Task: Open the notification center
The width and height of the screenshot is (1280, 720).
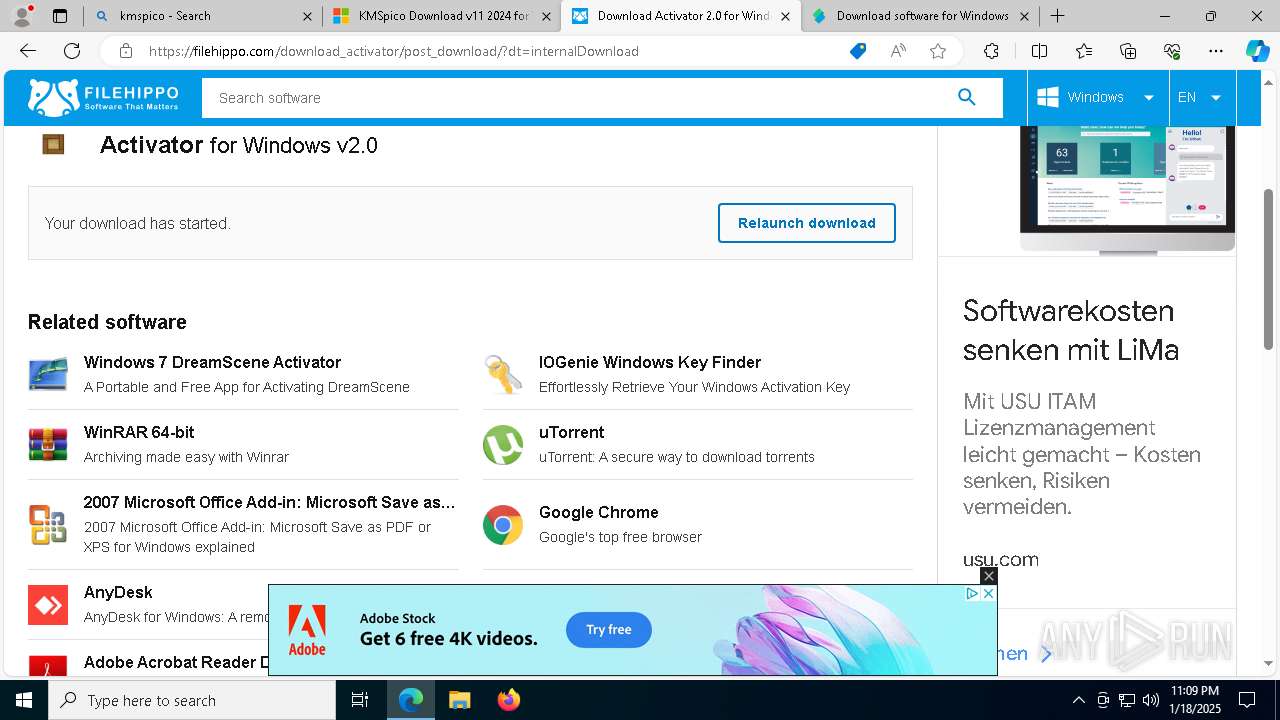Action: 1247,700
